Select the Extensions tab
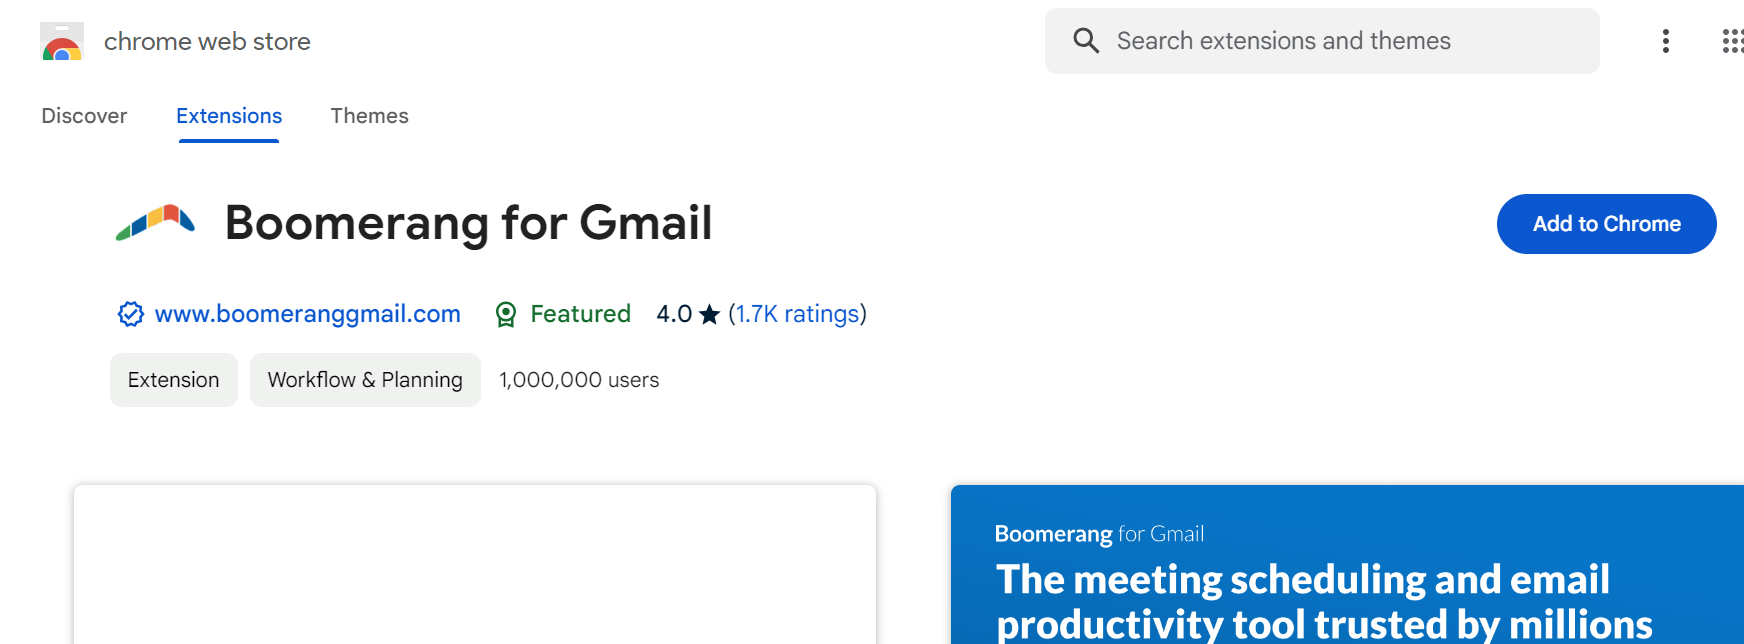Viewport: 1744px width, 644px height. click(229, 116)
